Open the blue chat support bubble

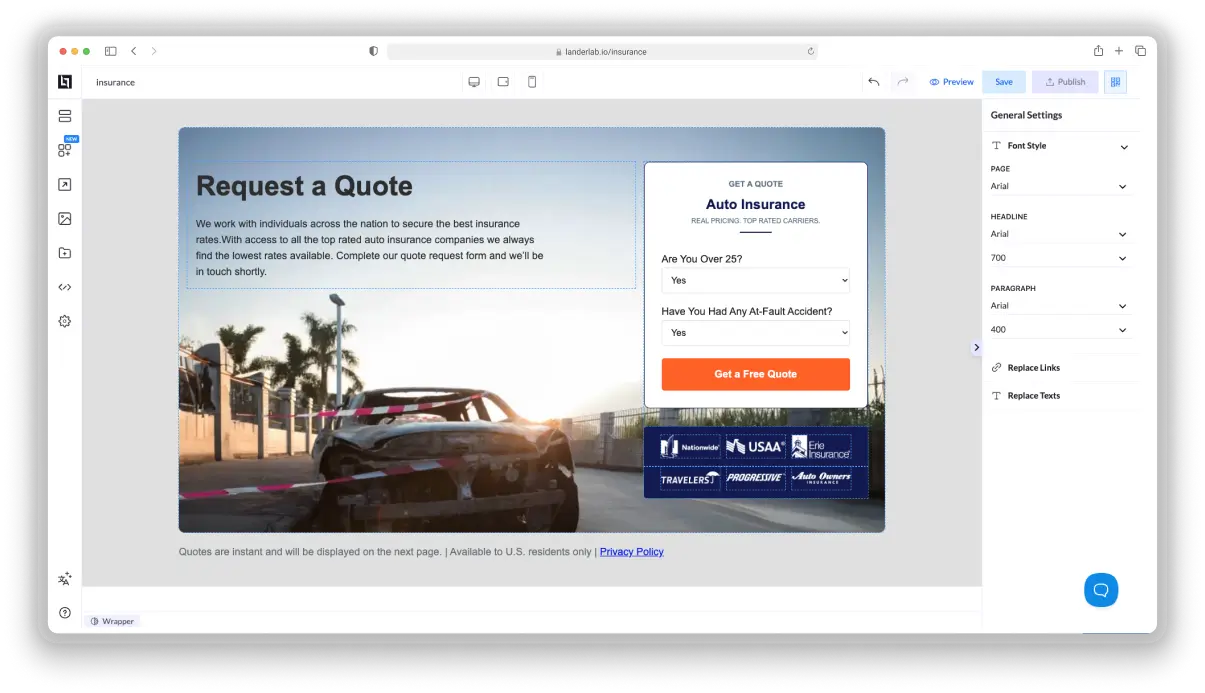[x=1100, y=590]
